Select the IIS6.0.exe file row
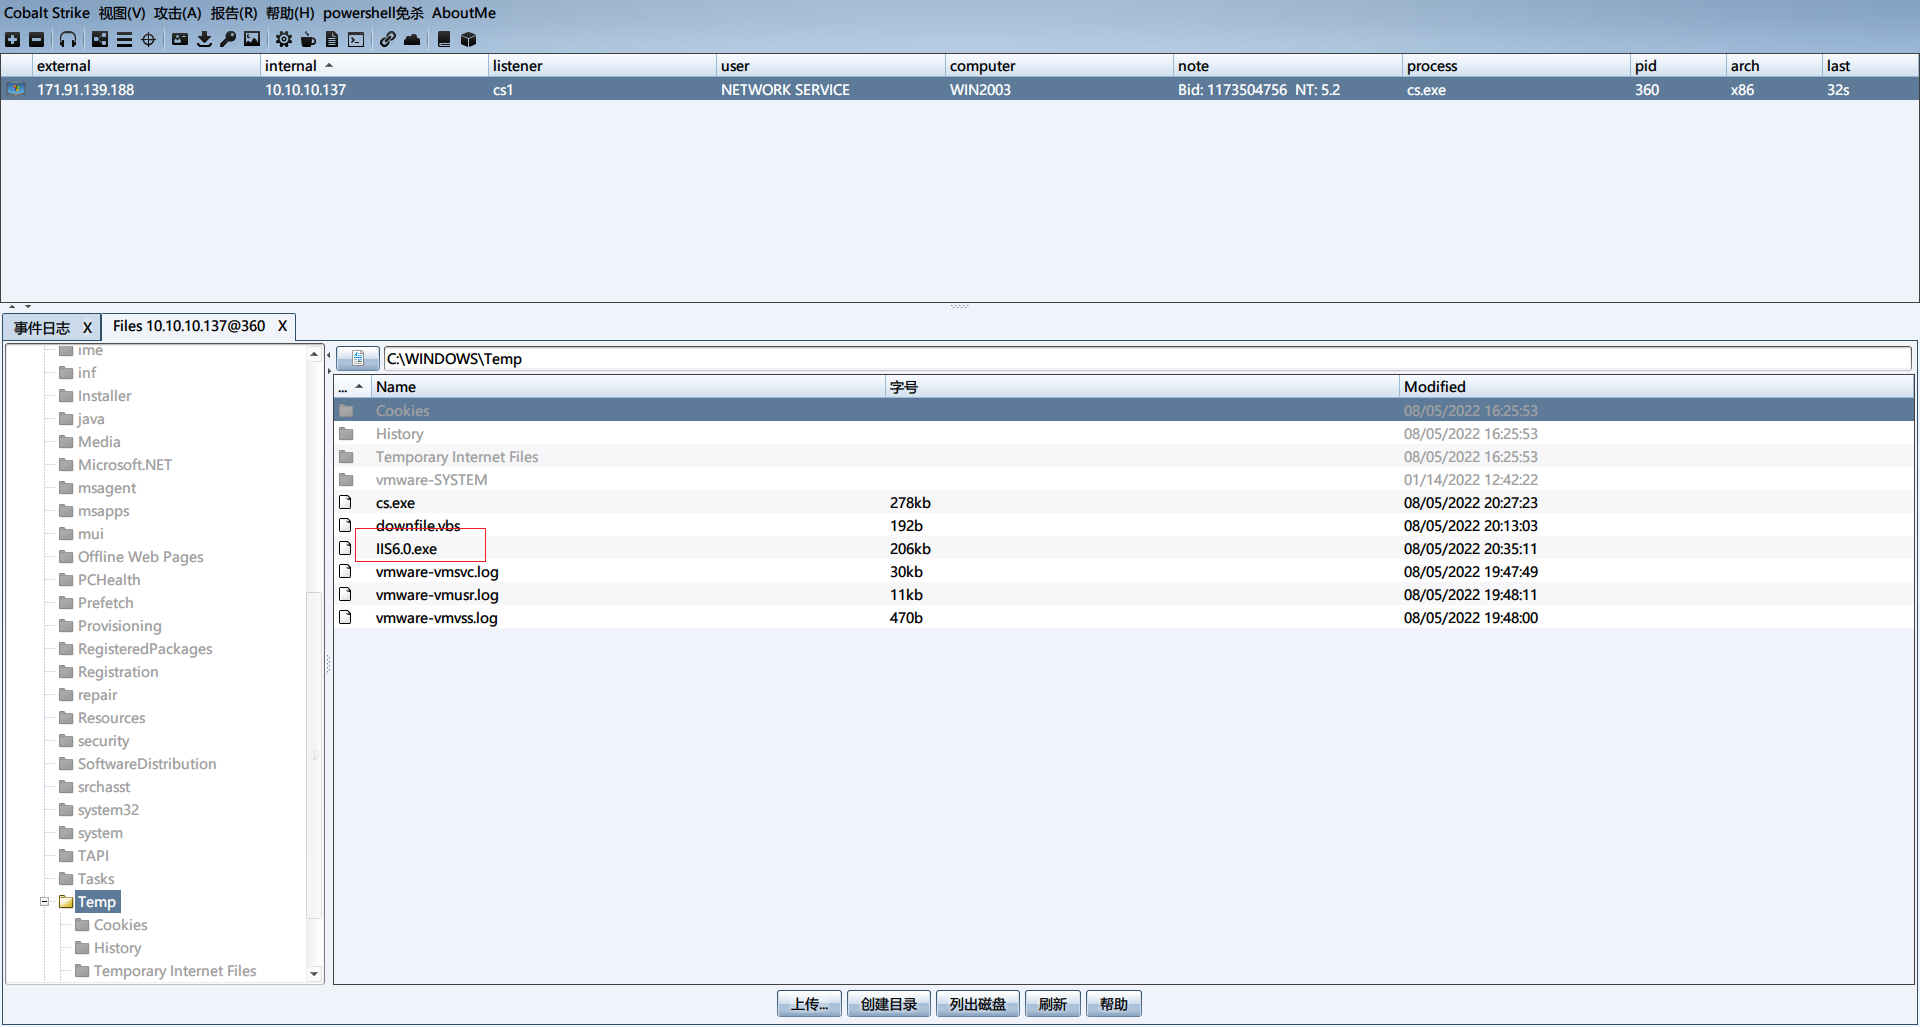This screenshot has width=1920, height=1027. [1123, 549]
